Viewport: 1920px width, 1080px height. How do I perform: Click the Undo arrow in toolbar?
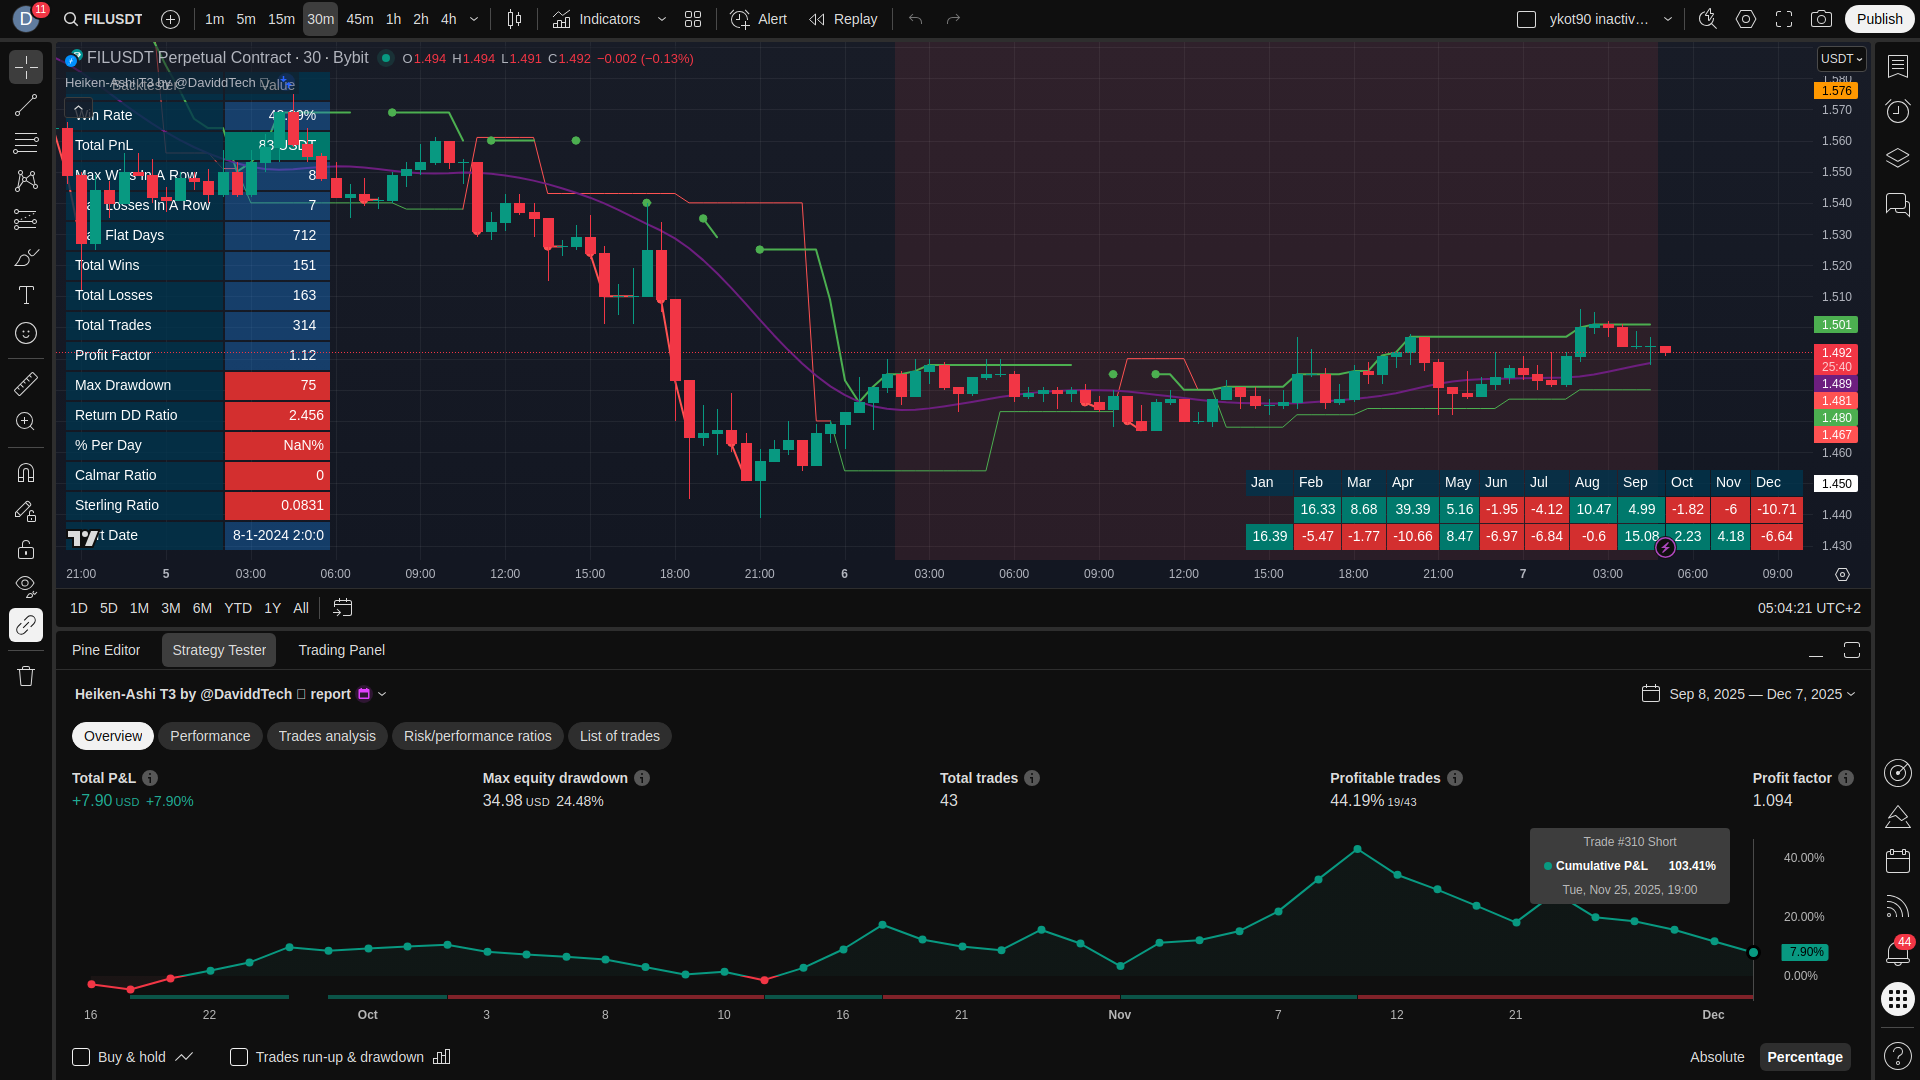(x=915, y=19)
